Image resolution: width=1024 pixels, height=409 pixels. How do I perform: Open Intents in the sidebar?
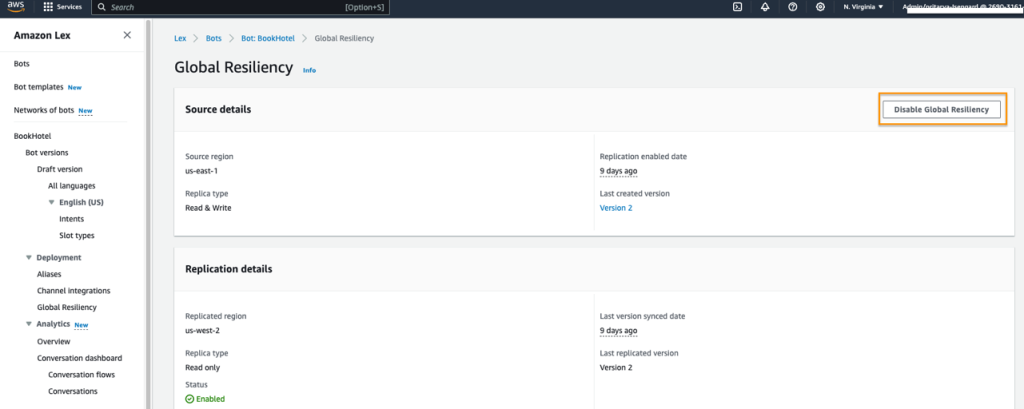(72, 219)
